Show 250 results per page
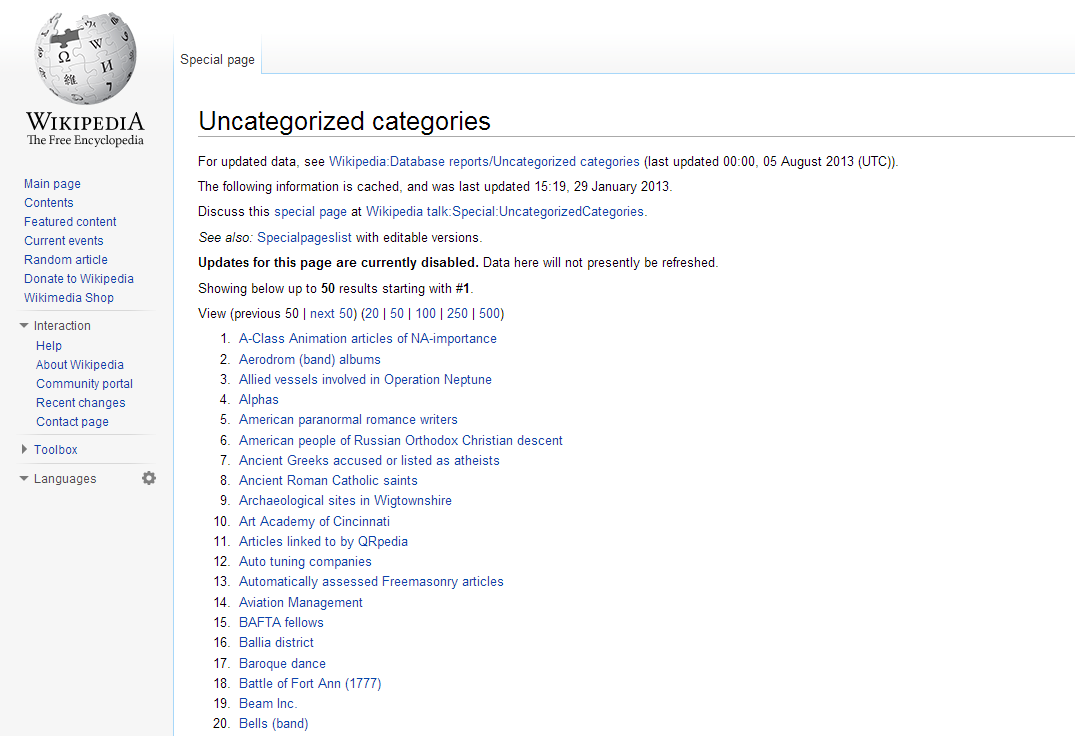 point(457,314)
